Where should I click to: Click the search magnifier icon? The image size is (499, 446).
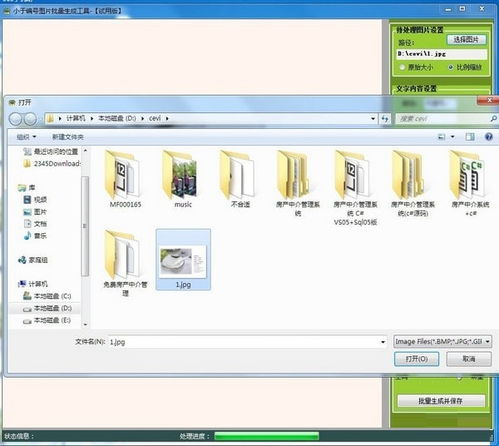tap(494, 118)
